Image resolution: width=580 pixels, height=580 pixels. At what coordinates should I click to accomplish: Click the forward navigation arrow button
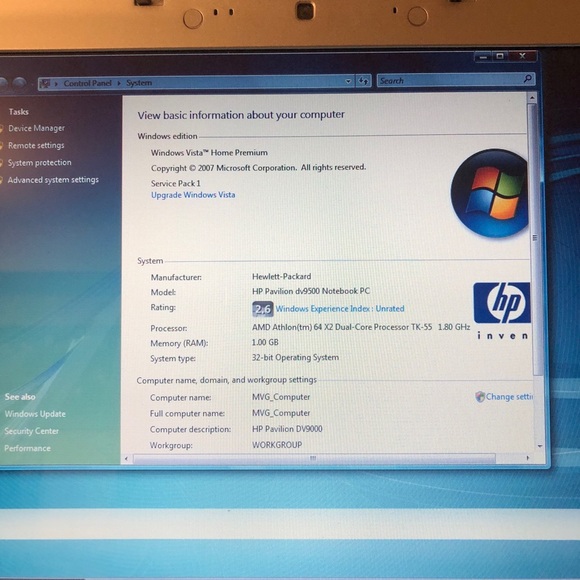click(19, 84)
